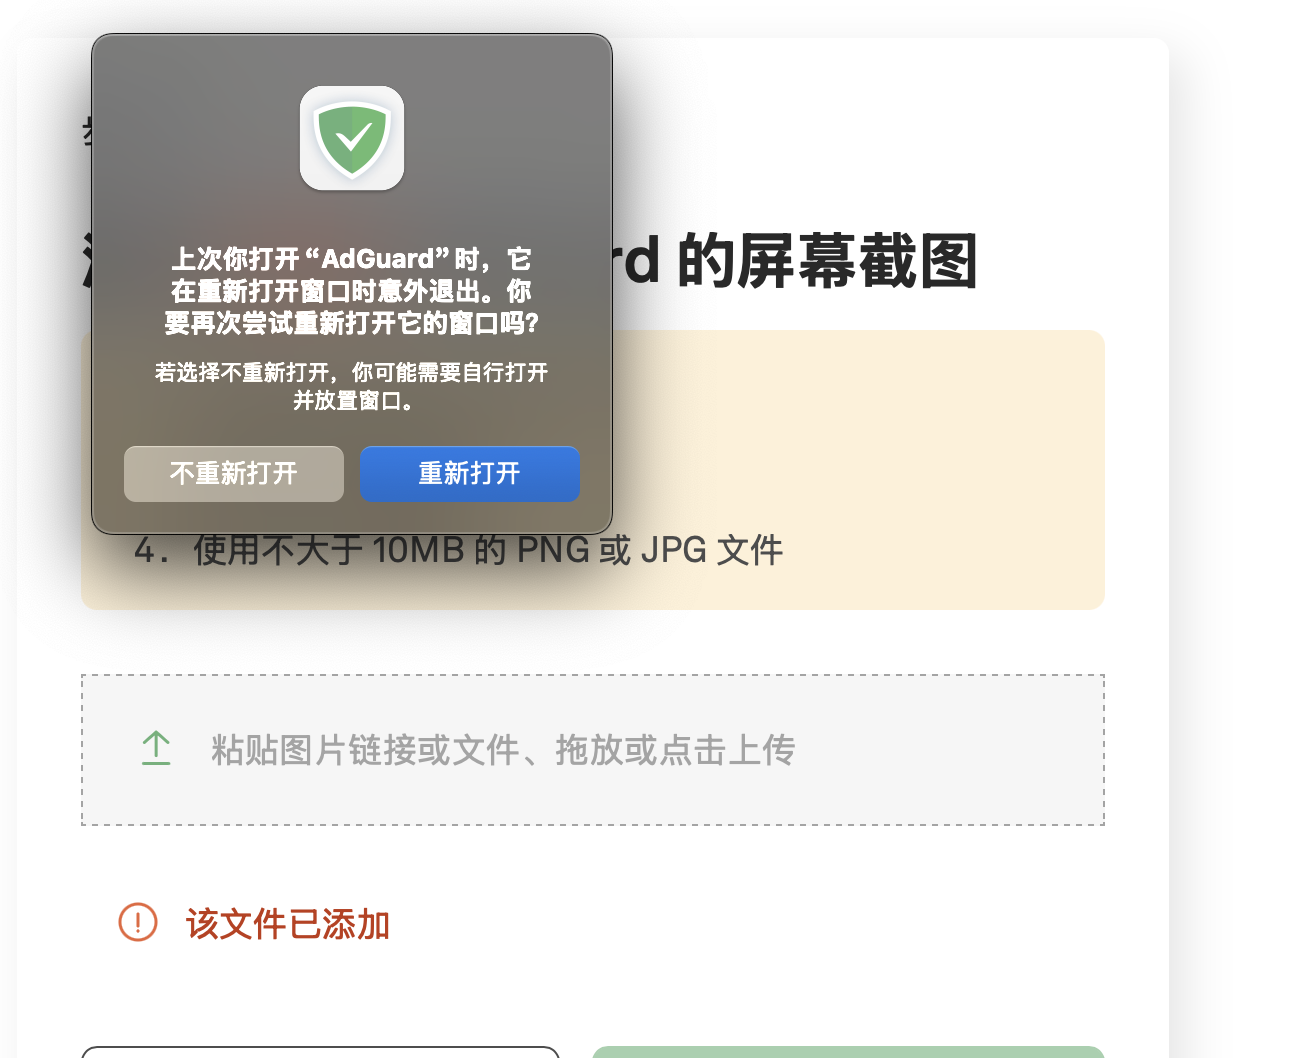This screenshot has height=1058, width=1310.
Task: Click the heading text 的屏幕截图
Action: click(827, 262)
